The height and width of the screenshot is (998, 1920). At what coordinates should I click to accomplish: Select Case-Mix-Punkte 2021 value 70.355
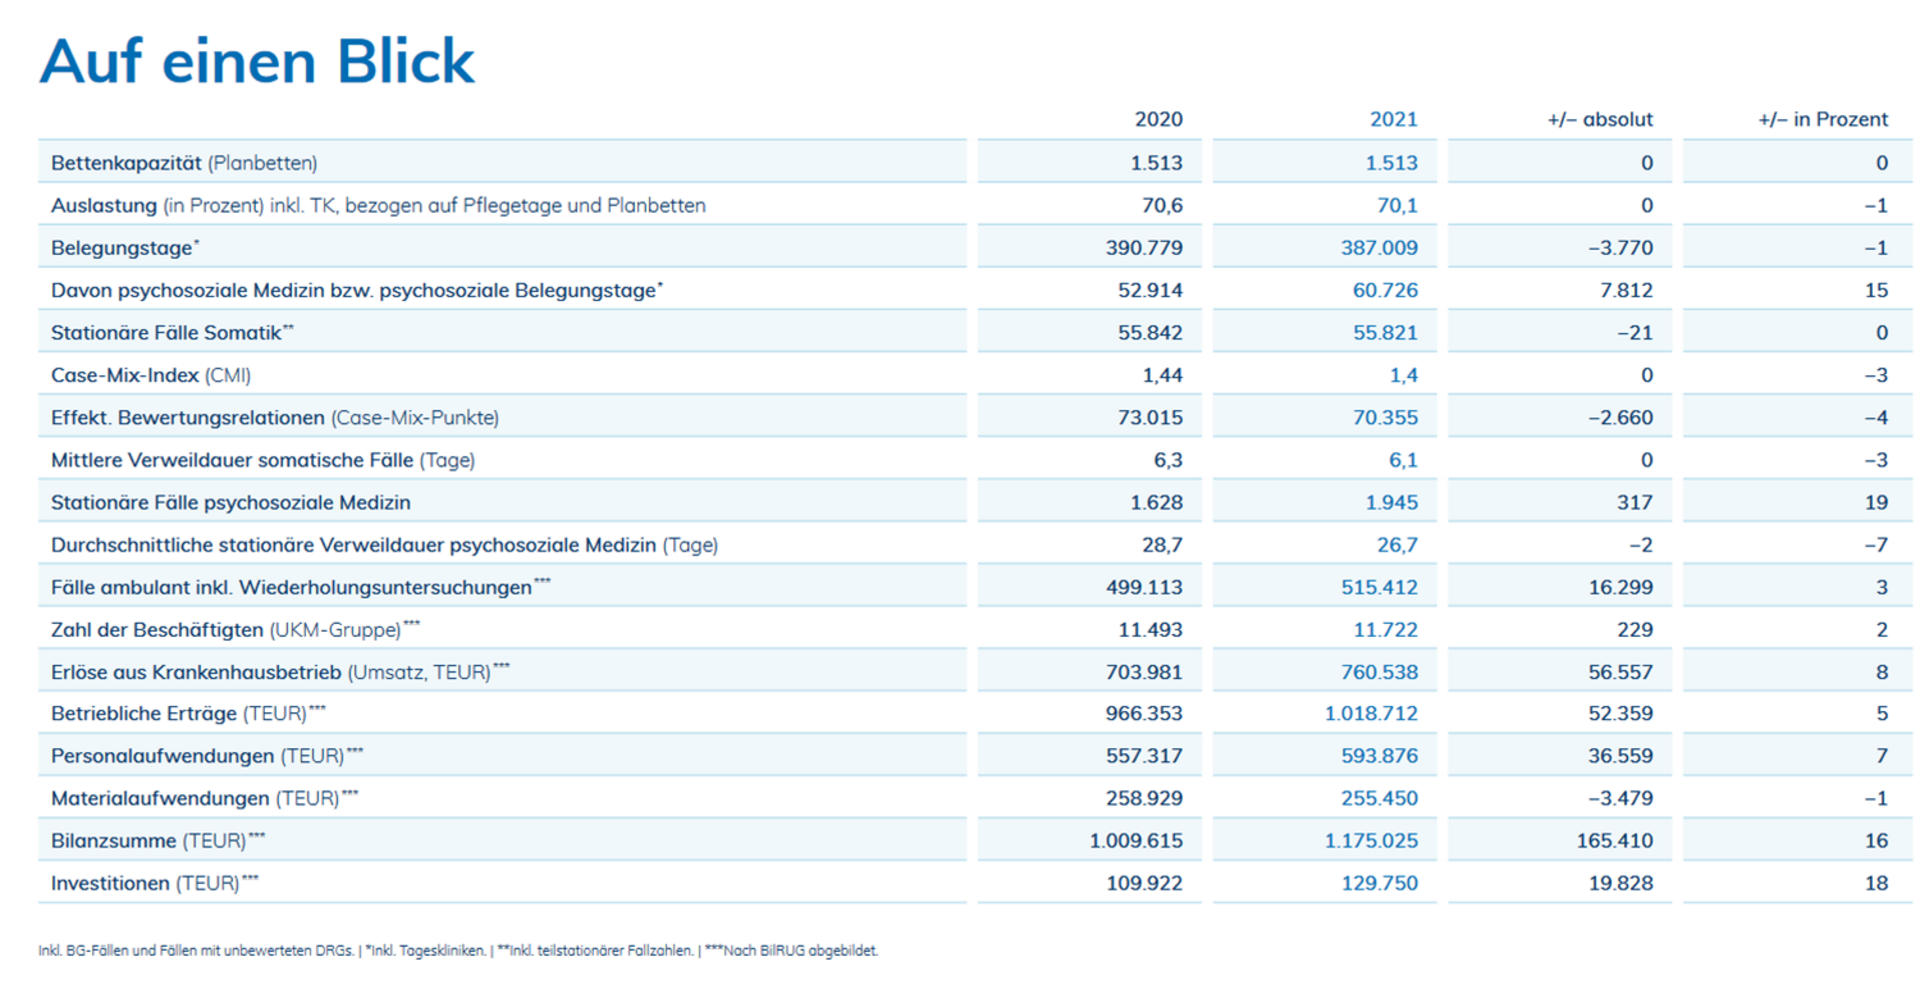1385,418
